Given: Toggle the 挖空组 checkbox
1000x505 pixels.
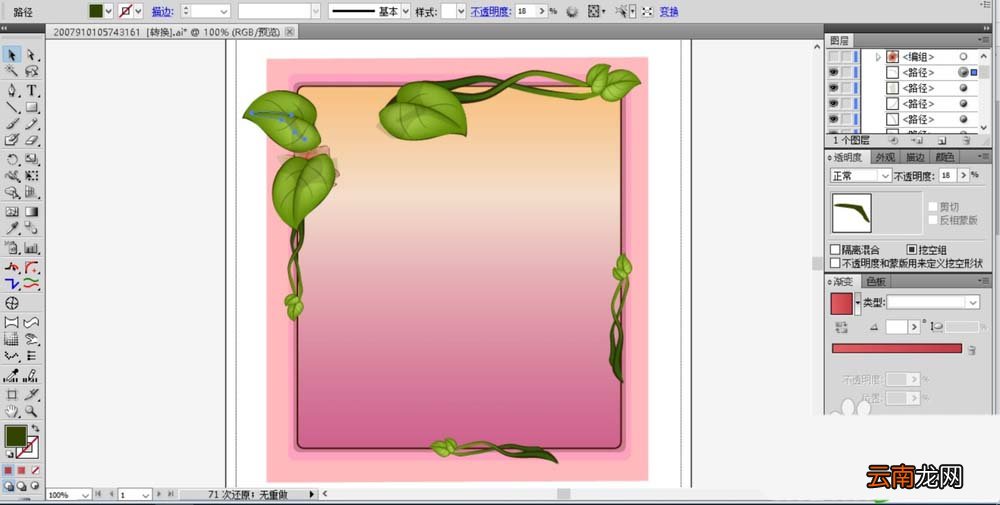Looking at the screenshot, I should 912,250.
